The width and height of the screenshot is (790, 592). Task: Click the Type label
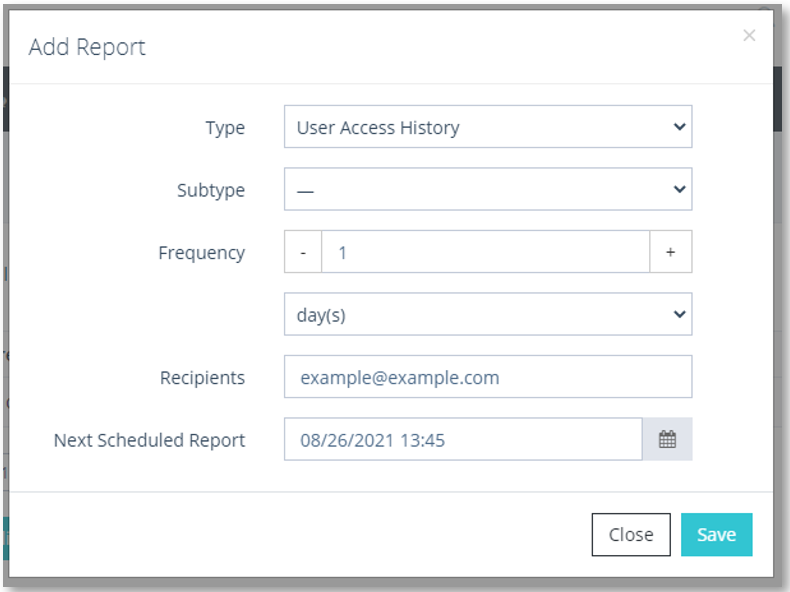coord(225,128)
